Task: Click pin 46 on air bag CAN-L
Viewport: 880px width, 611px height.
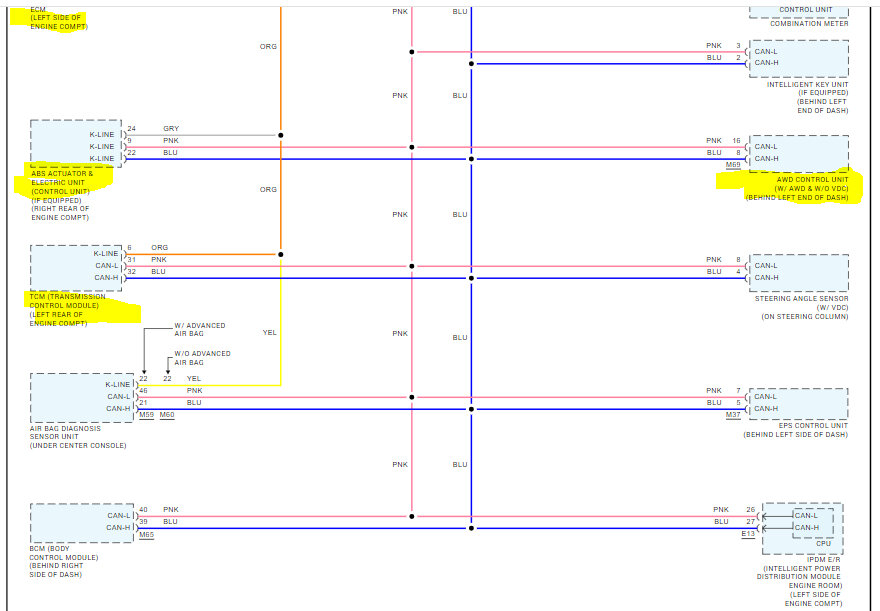Action: (143, 391)
